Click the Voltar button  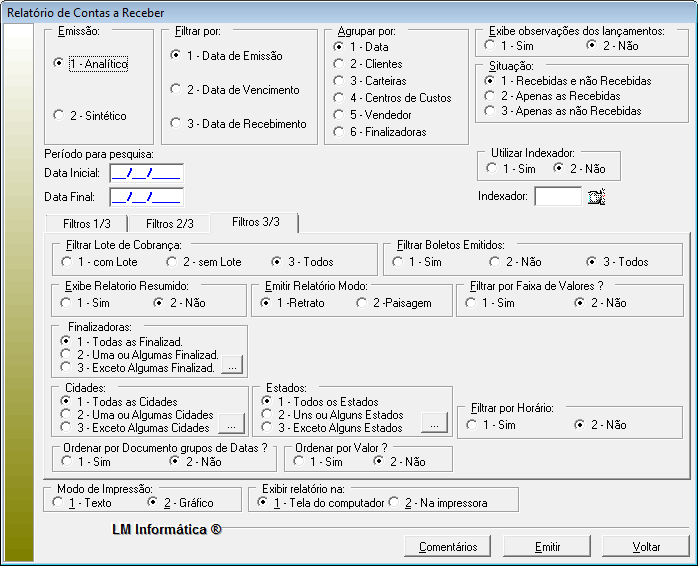click(646, 547)
